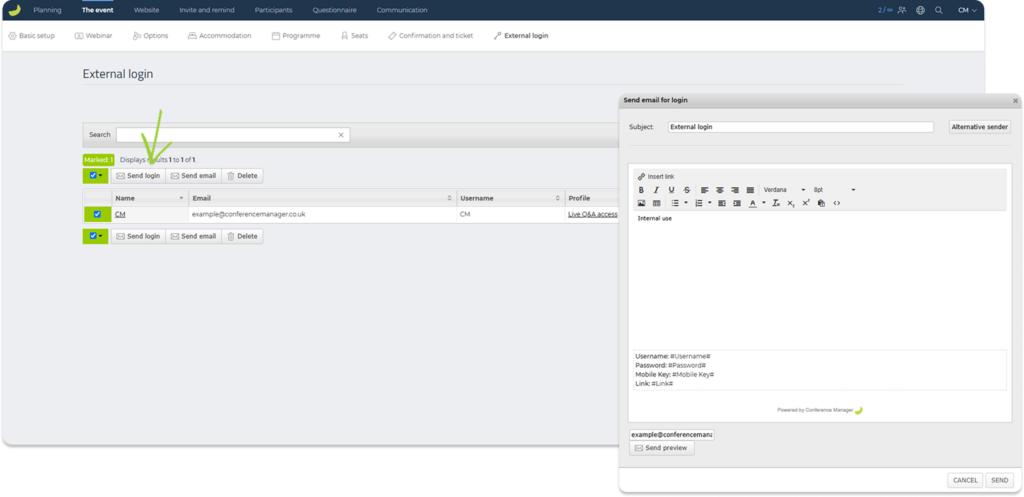This screenshot has height=497, width=1024.
Task: Apply bold formatting in email editor
Action: [x=641, y=190]
